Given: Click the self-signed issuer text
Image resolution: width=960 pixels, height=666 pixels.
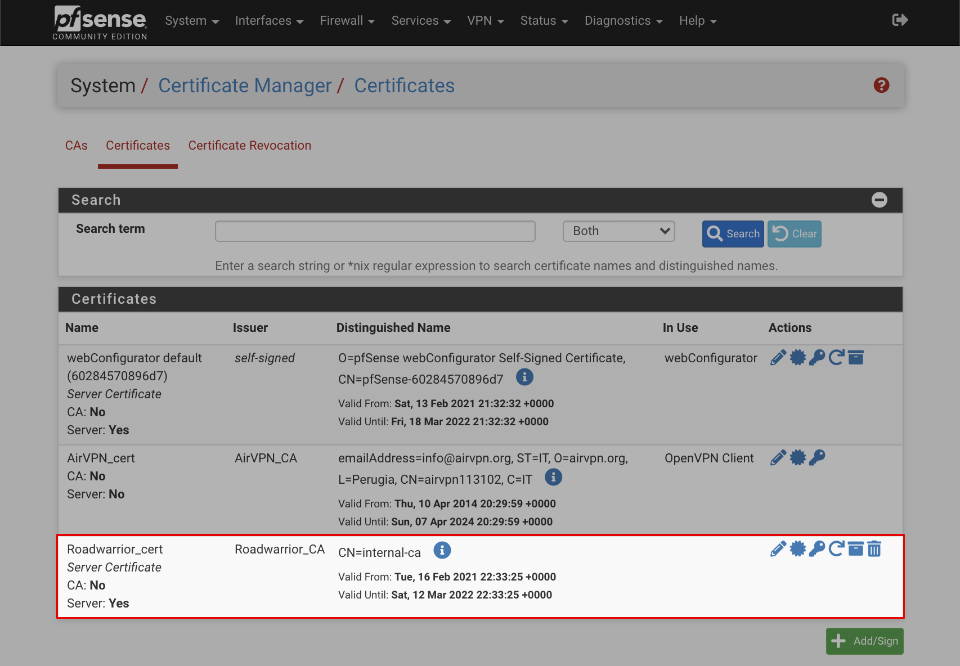Looking at the screenshot, I should (264, 357).
